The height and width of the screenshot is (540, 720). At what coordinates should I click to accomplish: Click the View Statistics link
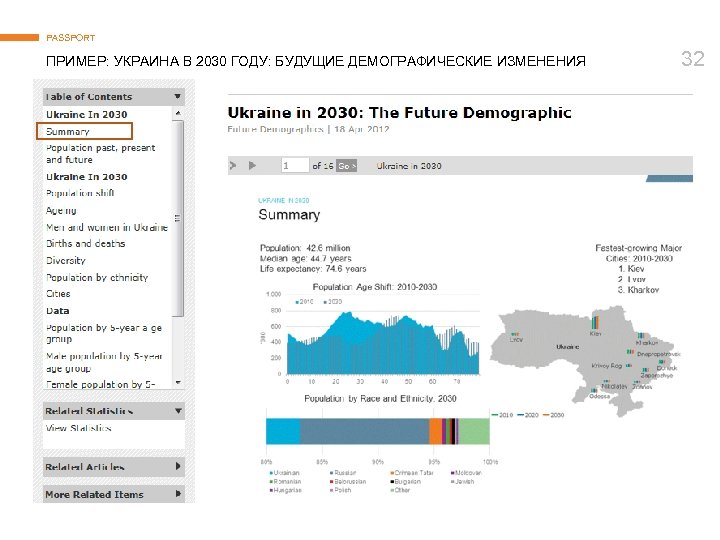coord(79,428)
